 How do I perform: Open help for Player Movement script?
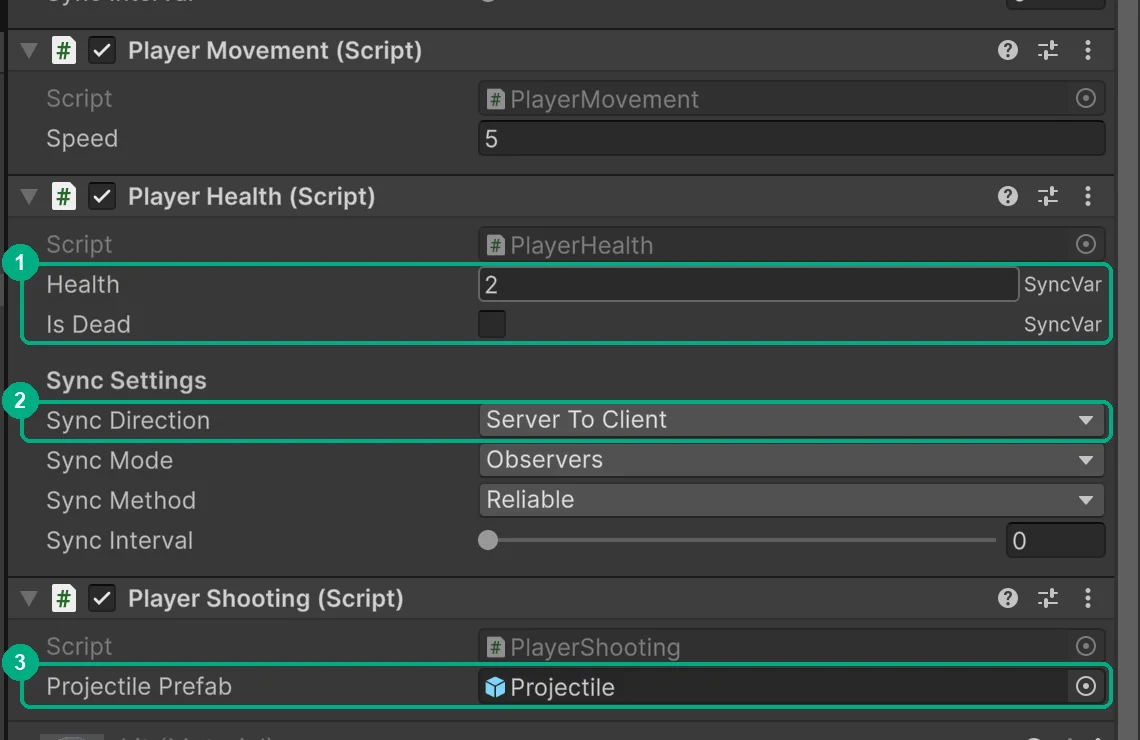coord(1008,50)
